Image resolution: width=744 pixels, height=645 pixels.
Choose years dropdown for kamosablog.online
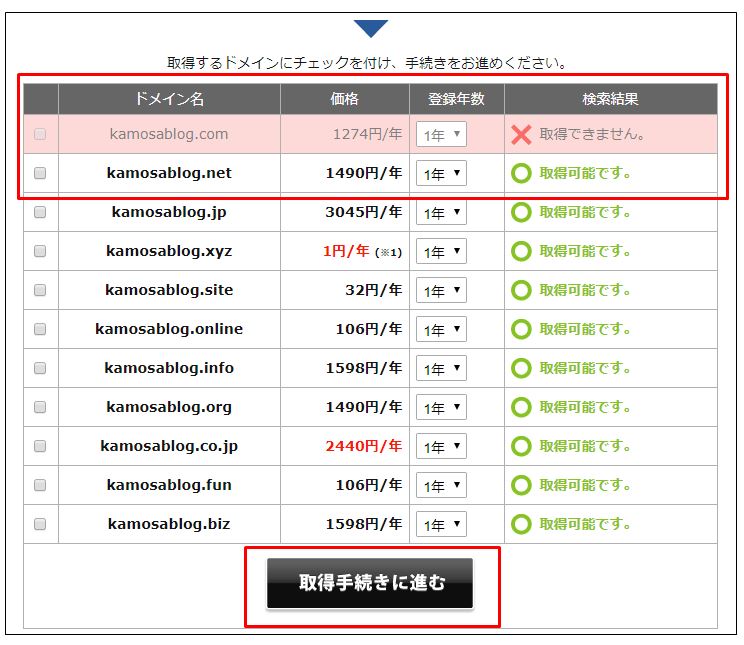pos(441,329)
